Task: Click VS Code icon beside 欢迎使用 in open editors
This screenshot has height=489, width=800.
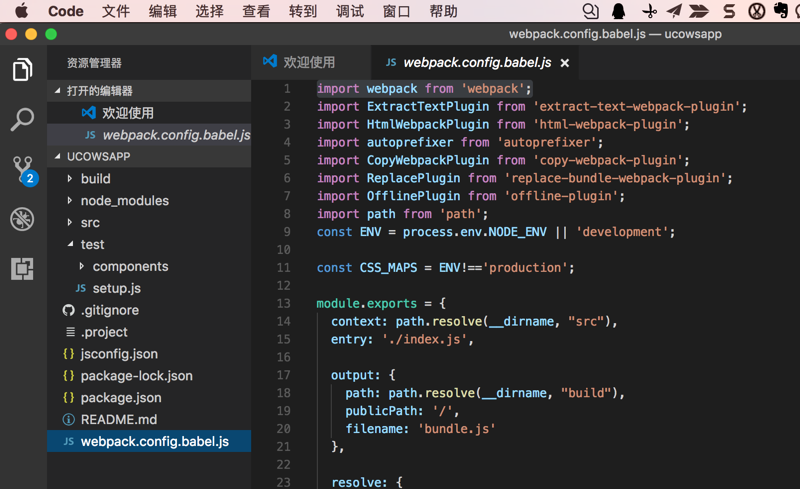Action: click(x=89, y=112)
